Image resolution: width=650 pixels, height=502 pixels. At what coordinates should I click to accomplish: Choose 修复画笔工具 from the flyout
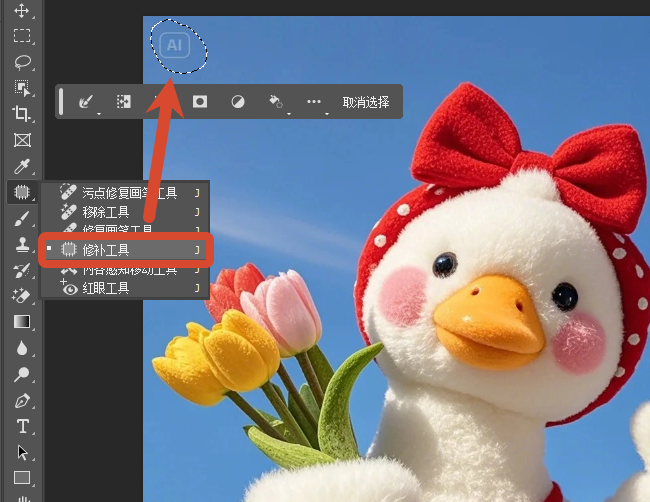[x=124, y=228]
